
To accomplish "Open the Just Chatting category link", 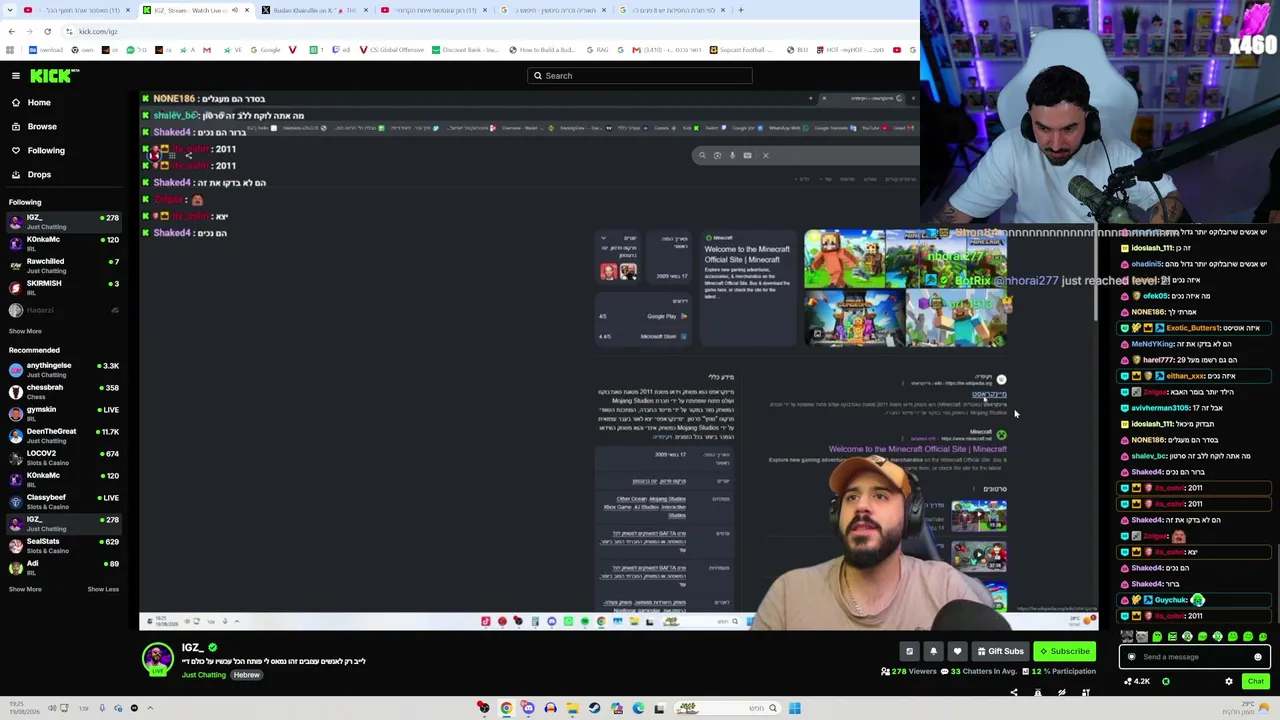I will point(204,675).
